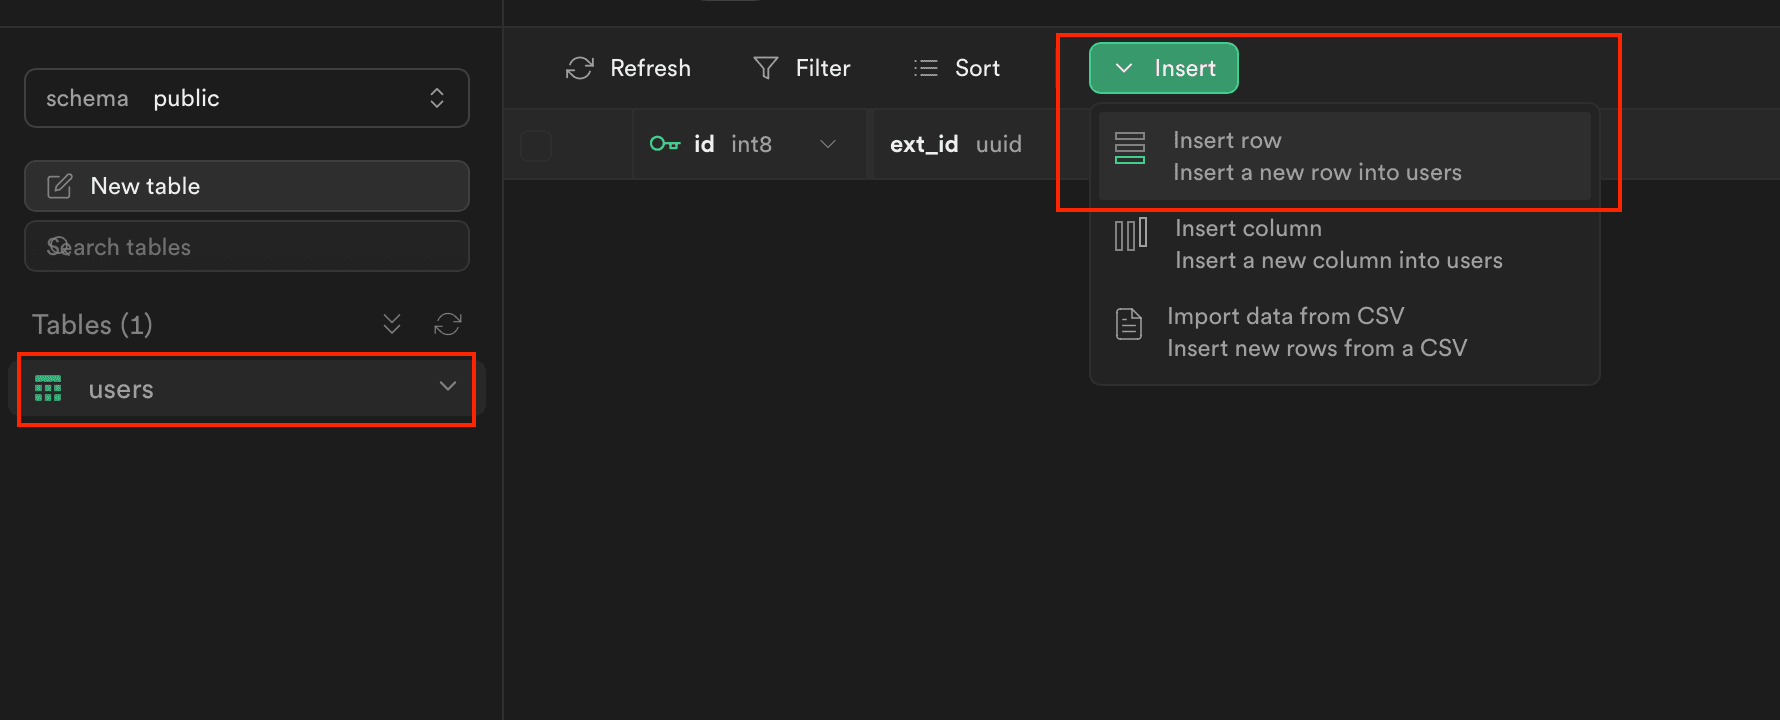Collapse the tables list with the double chevron
Image resolution: width=1780 pixels, height=720 pixels.
392,324
